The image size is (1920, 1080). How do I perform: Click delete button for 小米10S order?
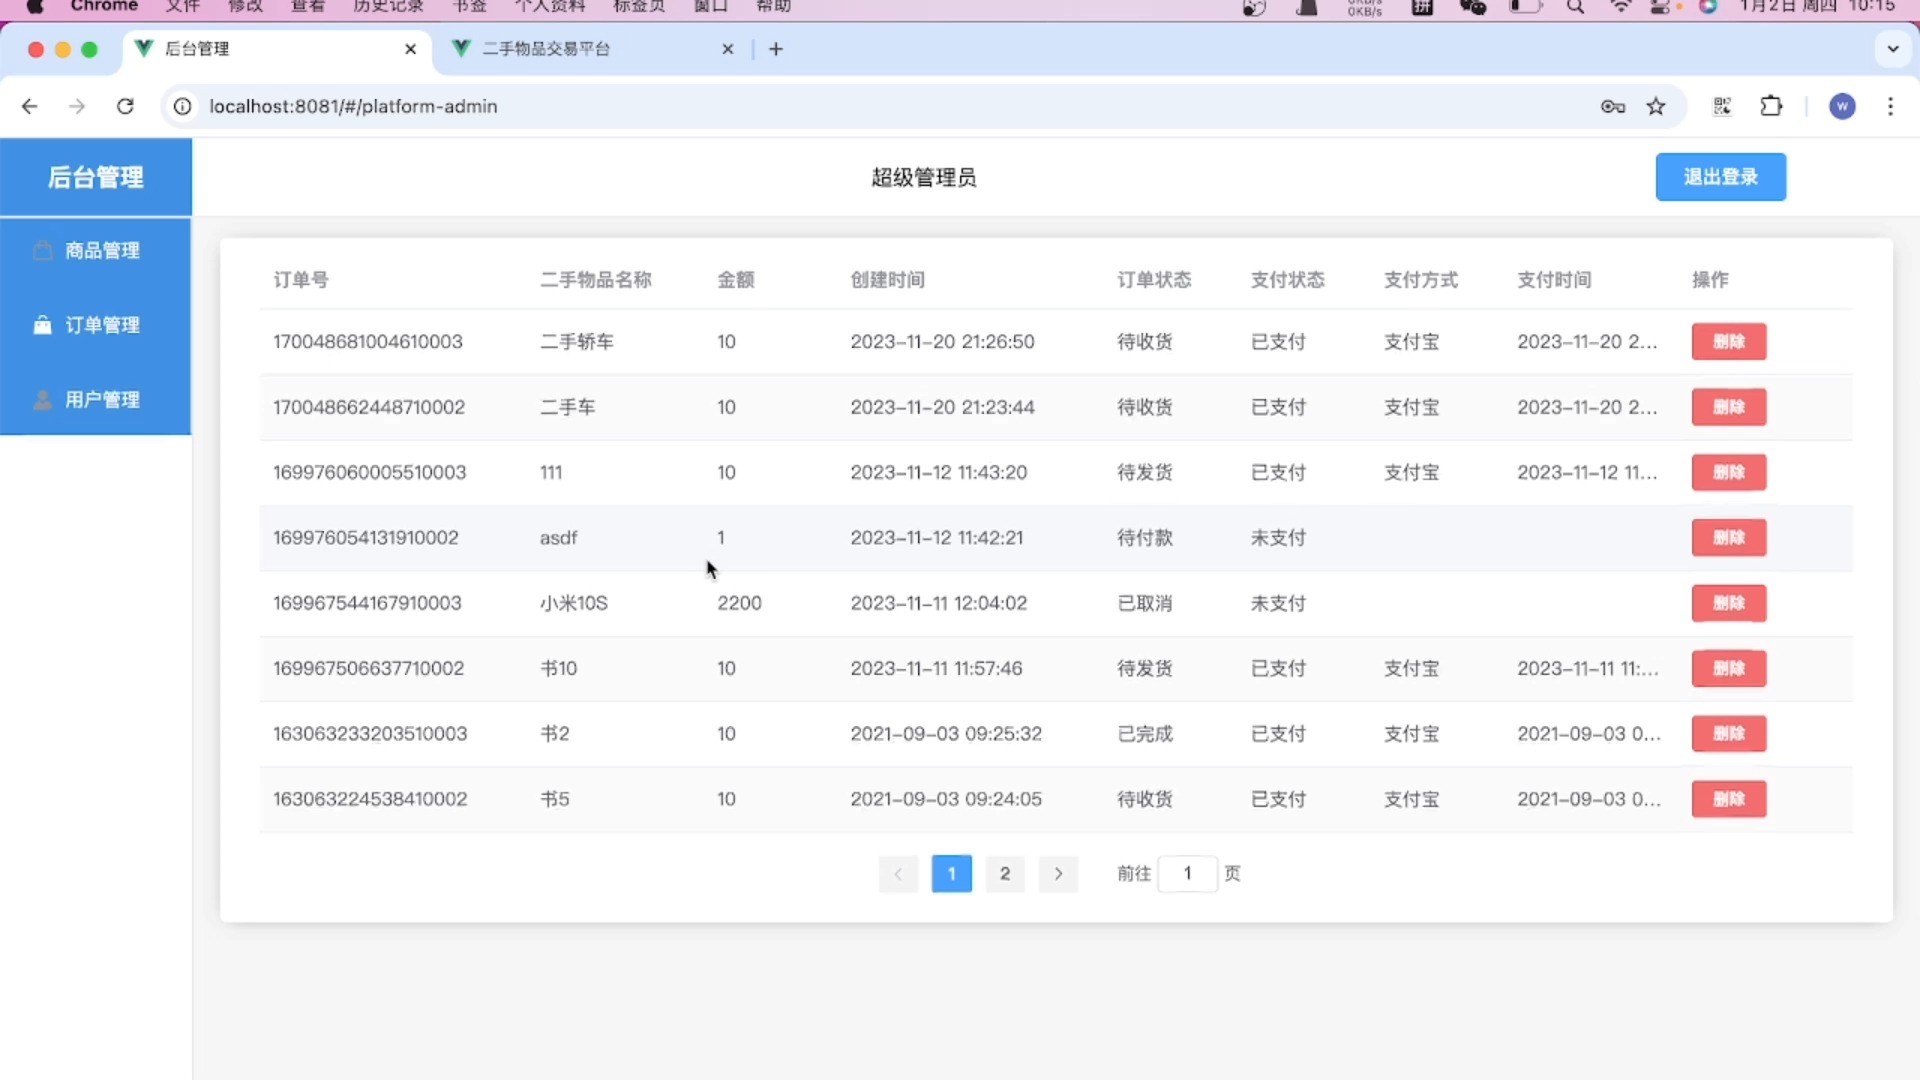[x=1730, y=603]
